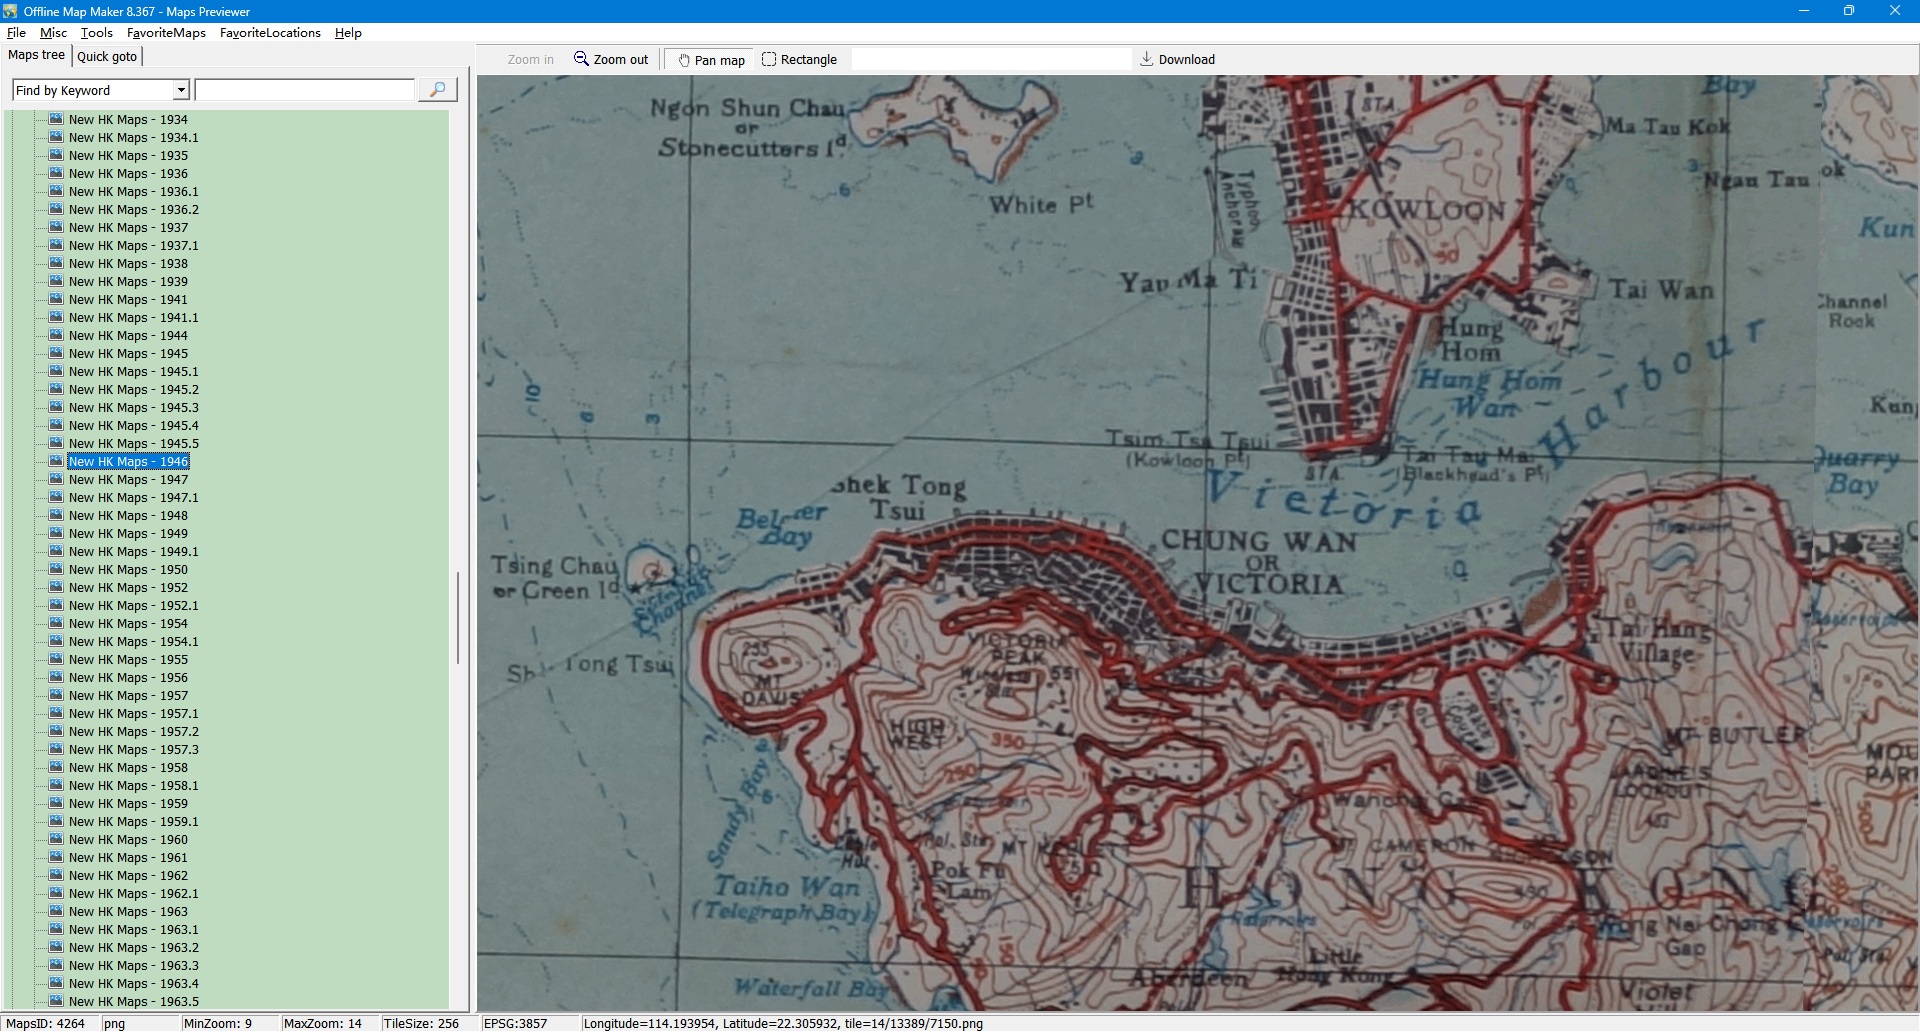Click the Zoom out magnifier icon
The width and height of the screenshot is (1920, 1032).
(x=581, y=59)
